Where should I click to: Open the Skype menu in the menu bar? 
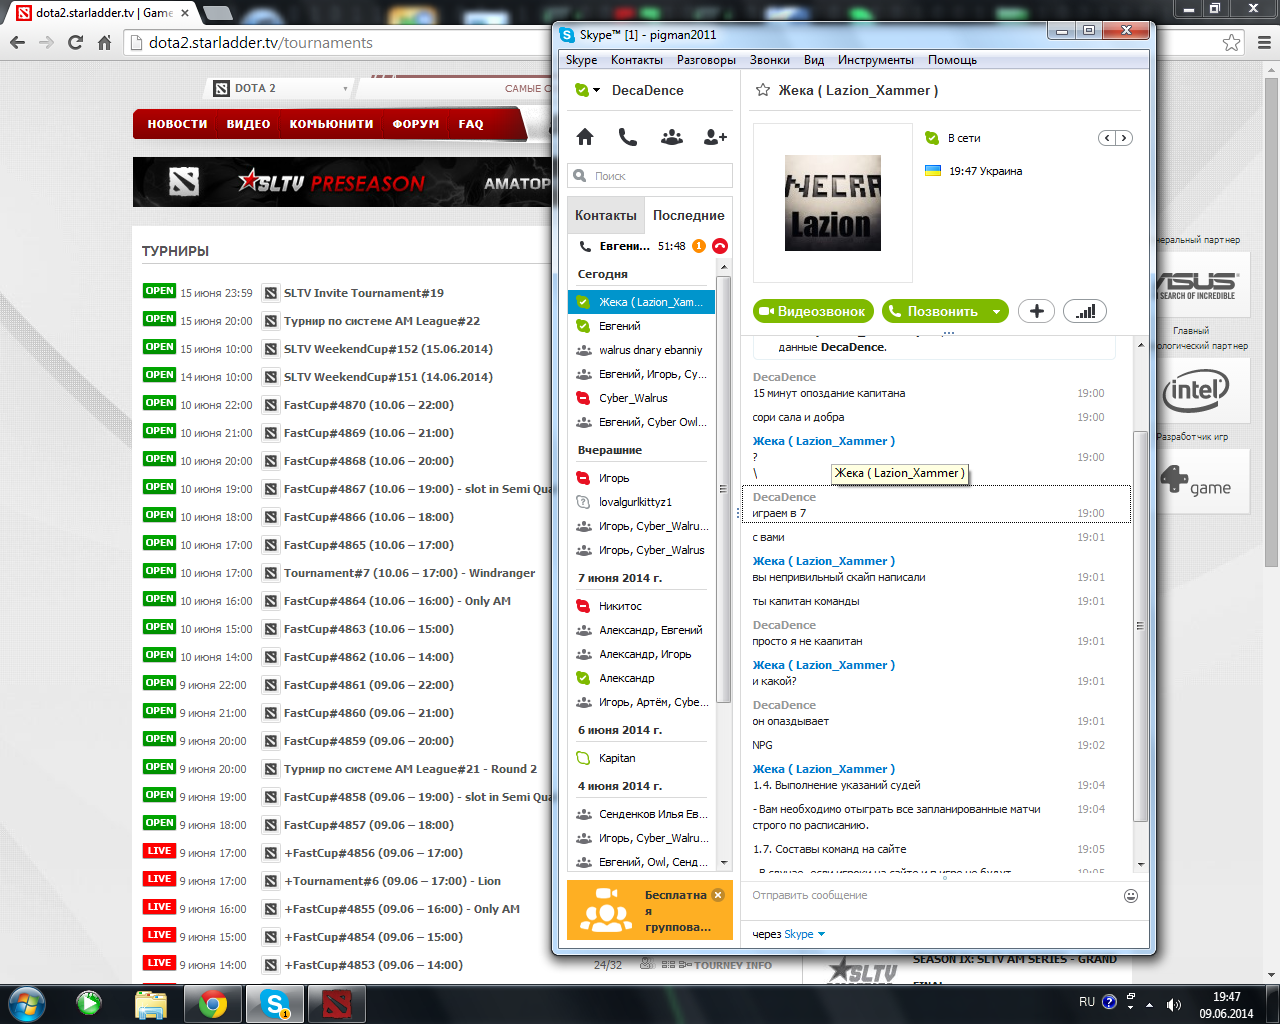point(582,60)
